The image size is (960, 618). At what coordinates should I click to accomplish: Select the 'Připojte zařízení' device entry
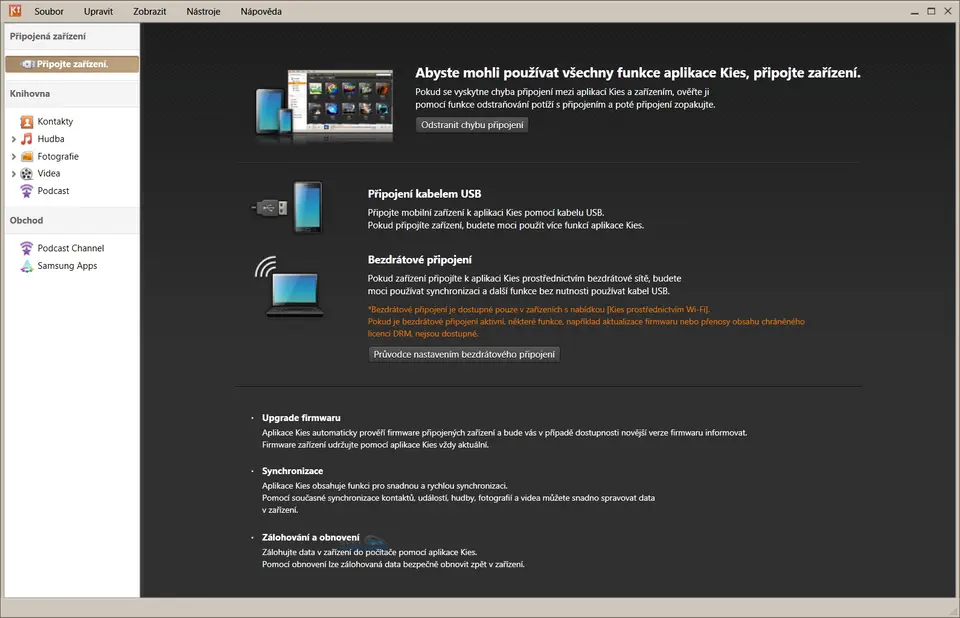click(x=72, y=64)
